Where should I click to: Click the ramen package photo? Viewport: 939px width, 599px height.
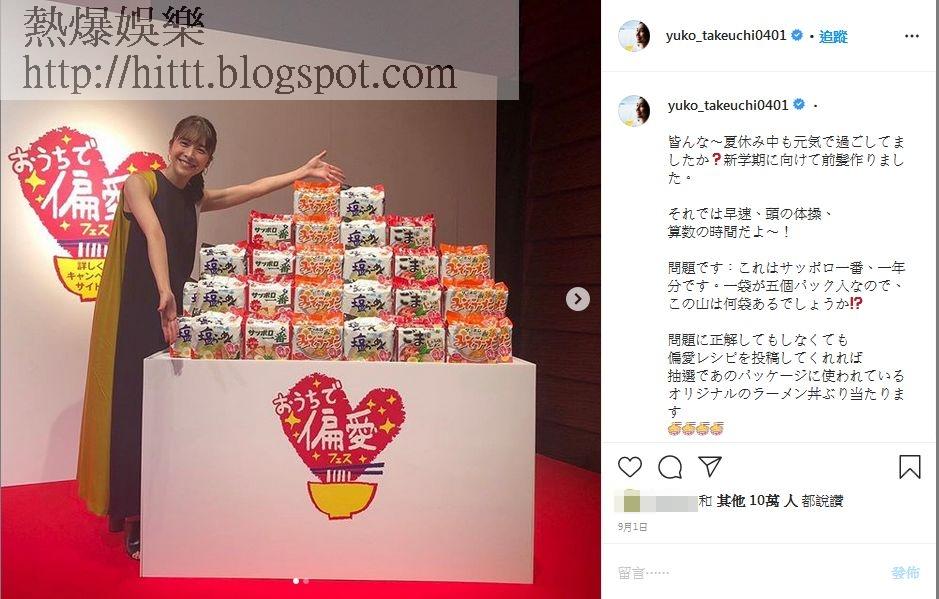(x=300, y=300)
